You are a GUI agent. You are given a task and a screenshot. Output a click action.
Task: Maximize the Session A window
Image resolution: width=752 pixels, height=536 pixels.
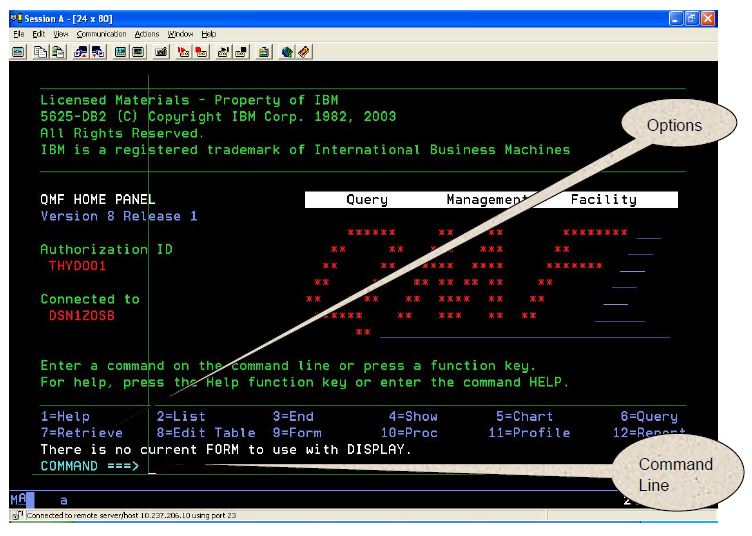(692, 19)
